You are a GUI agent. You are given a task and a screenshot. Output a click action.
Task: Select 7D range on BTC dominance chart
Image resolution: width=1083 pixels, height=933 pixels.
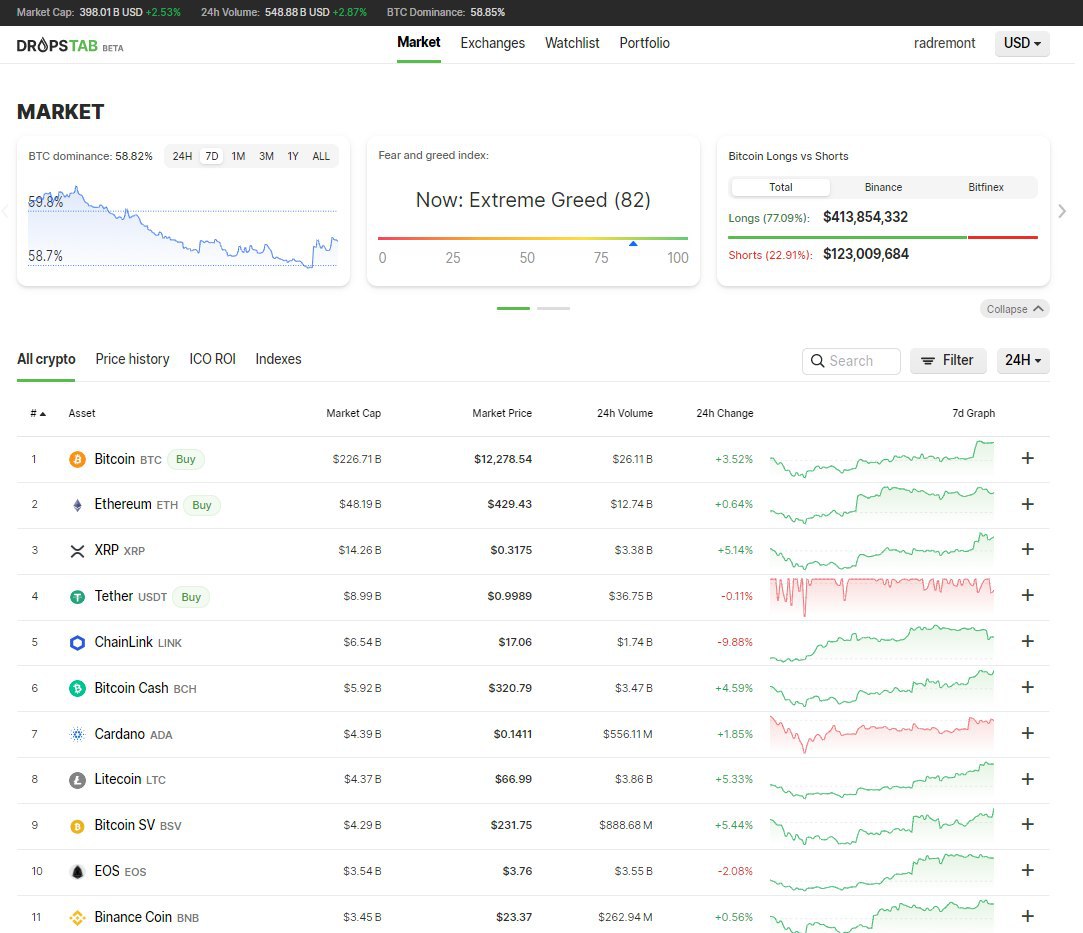pos(212,156)
